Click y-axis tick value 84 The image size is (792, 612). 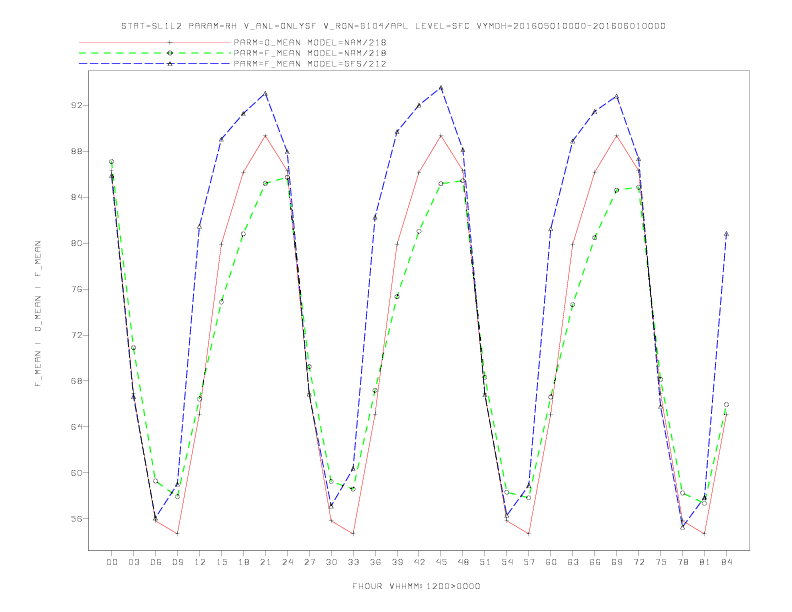(x=77, y=197)
